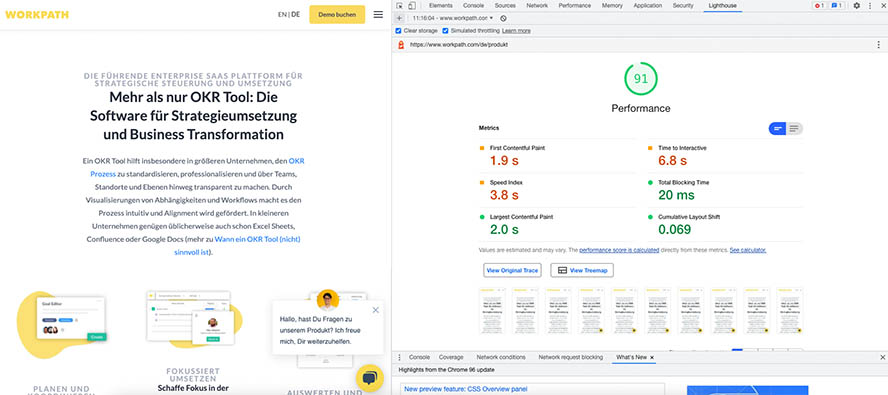Screen dimensions: 888x395
Task: Click the 91 performance score gauge
Action: [641, 79]
